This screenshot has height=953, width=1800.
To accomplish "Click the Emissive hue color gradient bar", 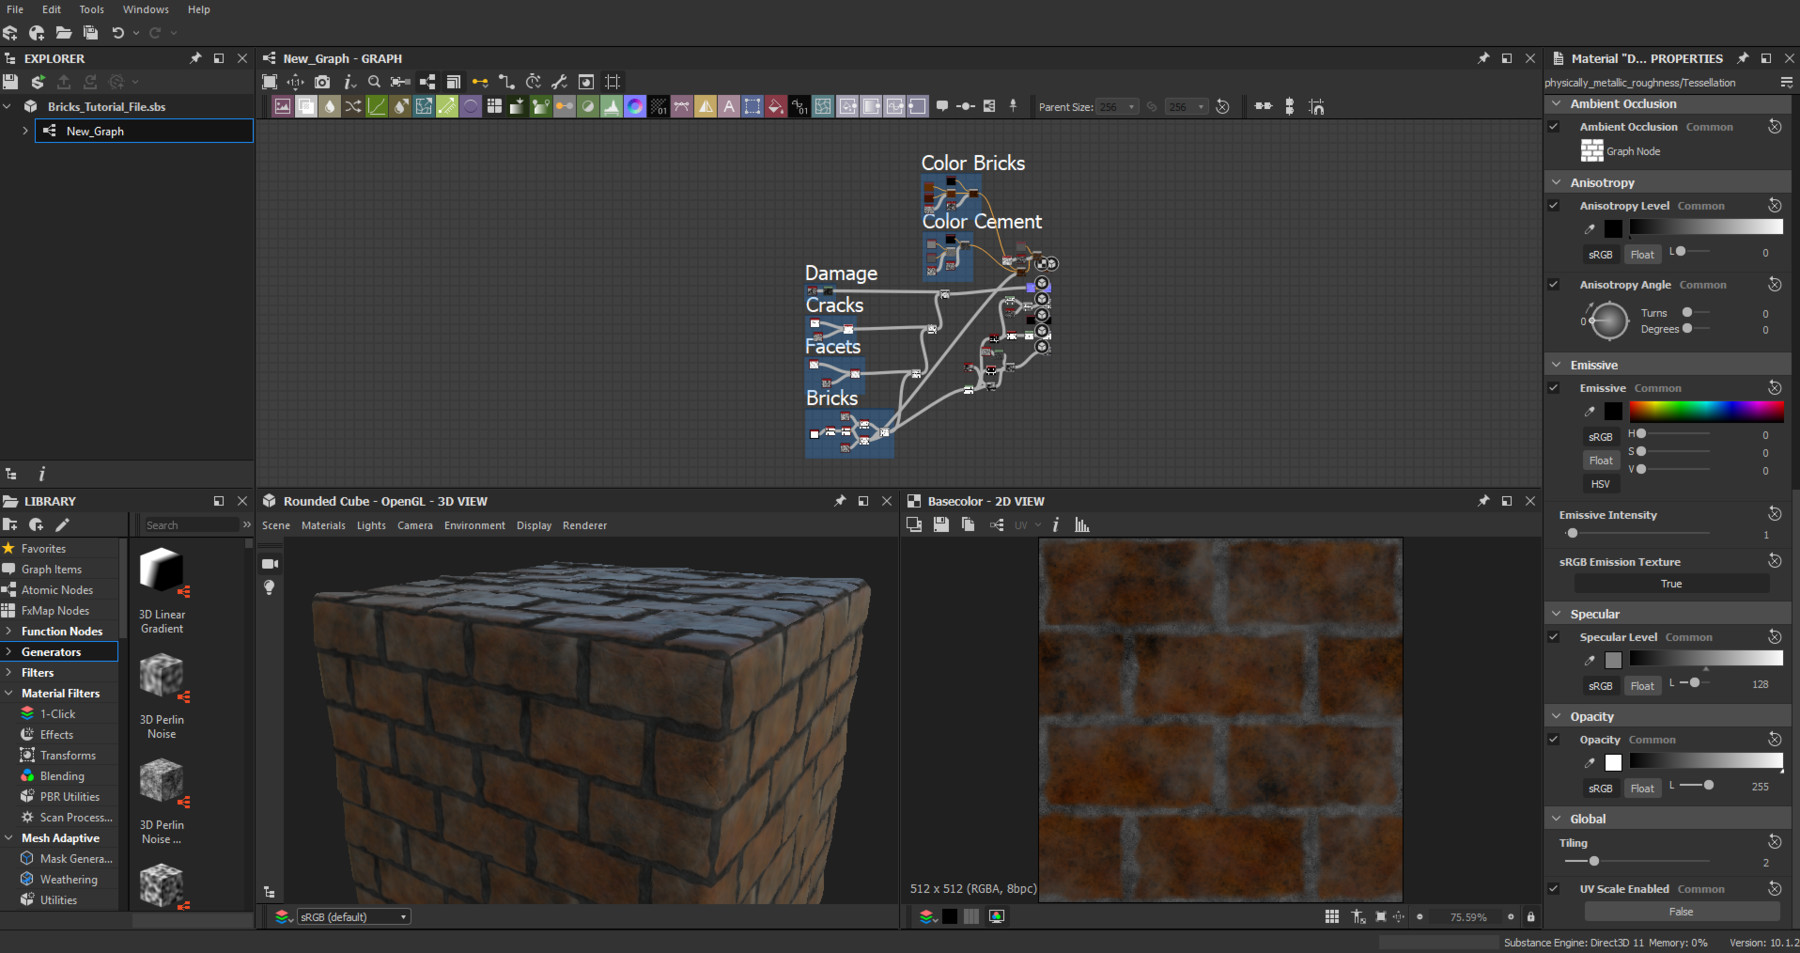I will pyautogui.click(x=1705, y=410).
